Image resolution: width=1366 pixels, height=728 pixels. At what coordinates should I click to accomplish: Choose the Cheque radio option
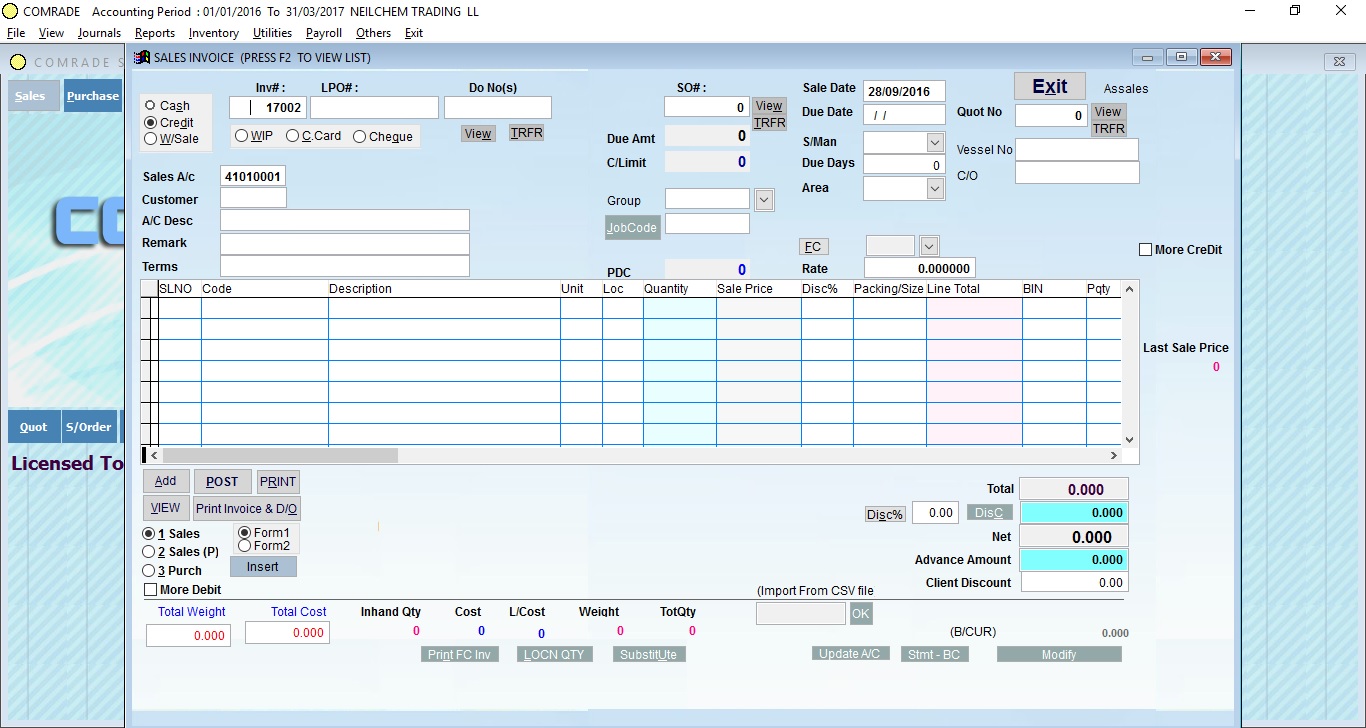coord(359,136)
